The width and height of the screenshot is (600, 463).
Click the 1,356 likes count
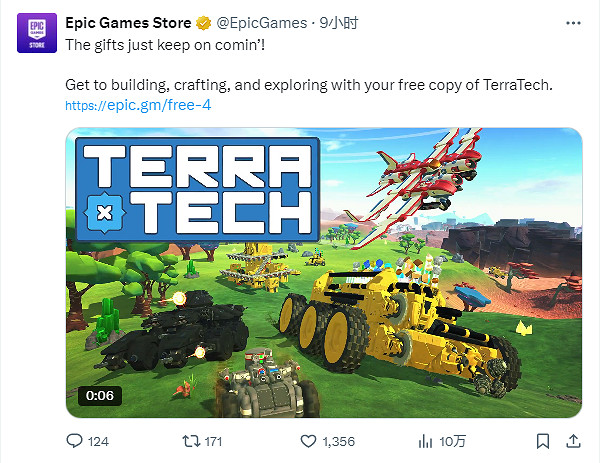click(x=339, y=442)
